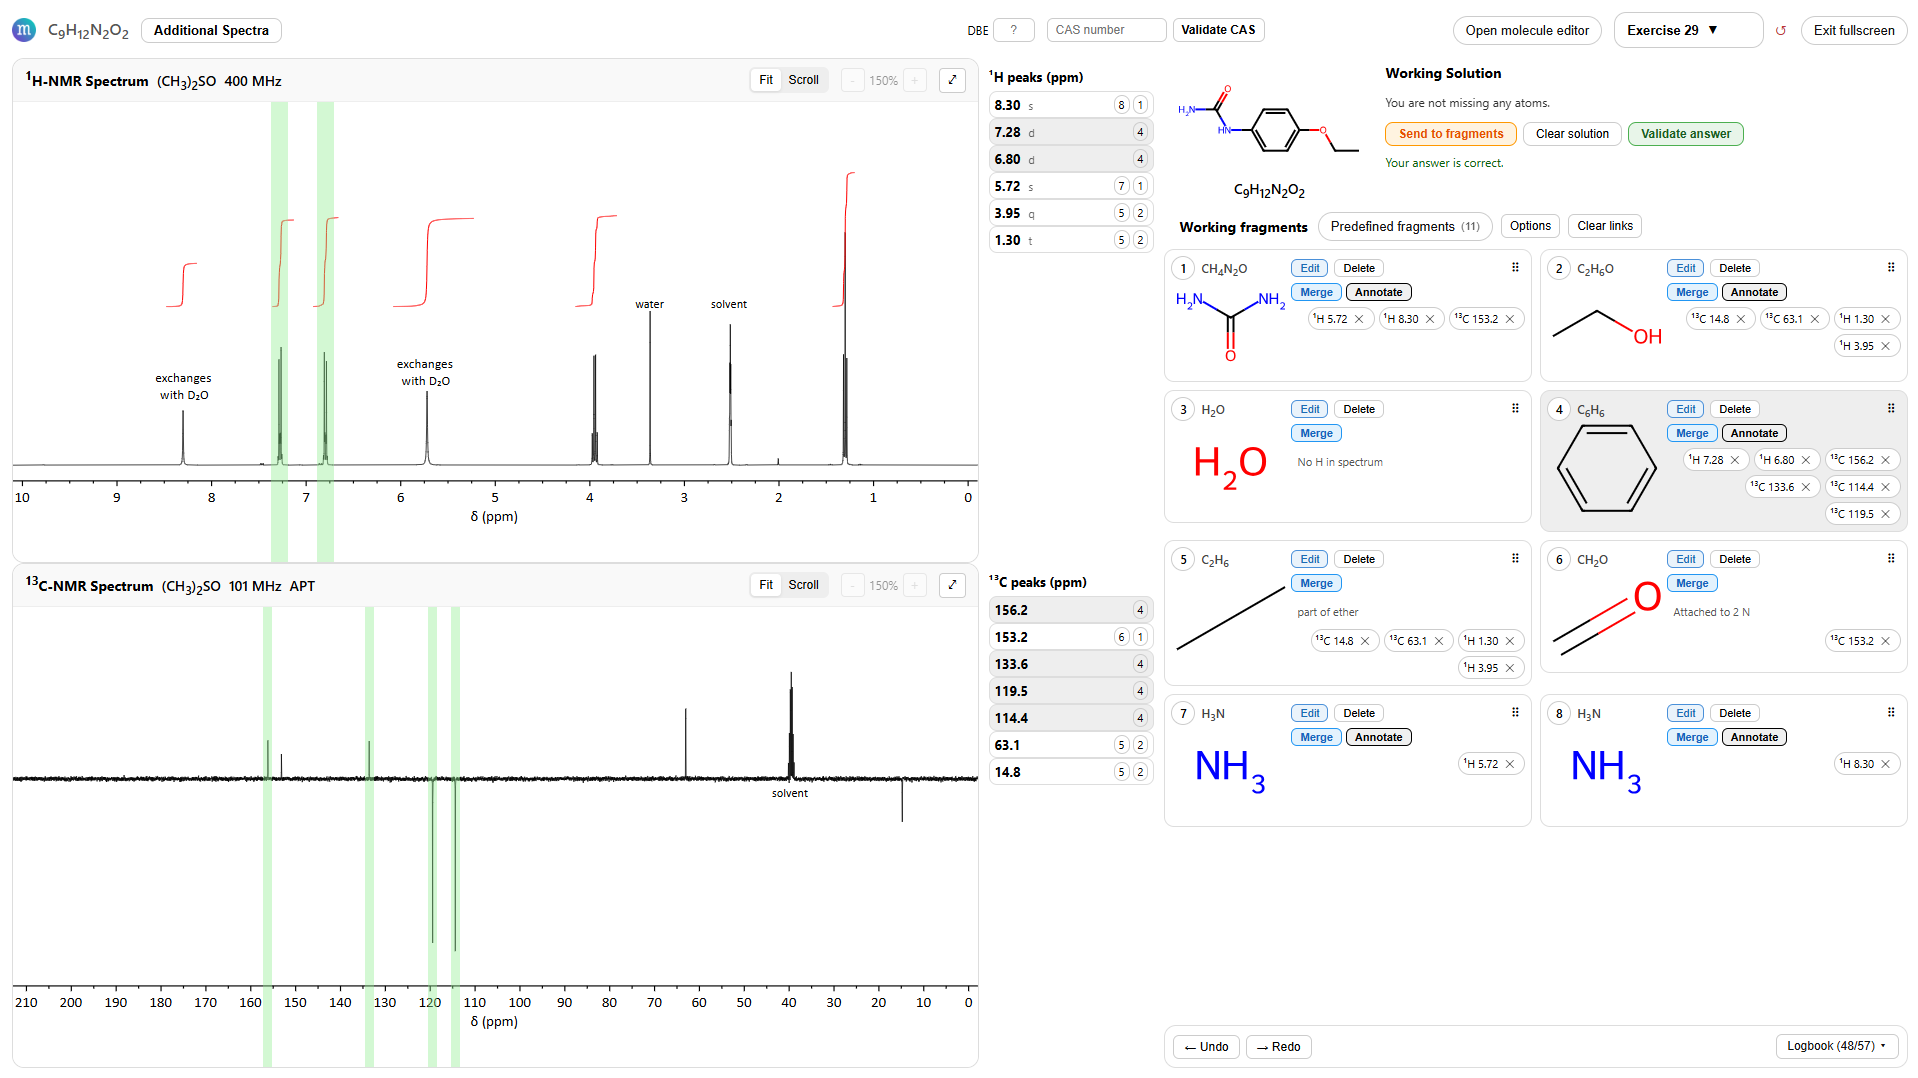Screen dimensions: 1918x1078
Task: Remove 1H 5.72 tag from fragment 1
Action: pos(1359,319)
